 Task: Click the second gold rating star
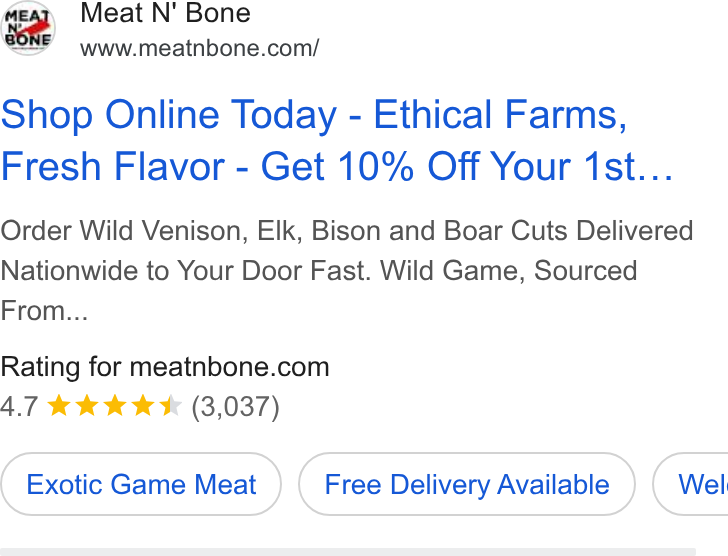pyautogui.click(x=87, y=405)
